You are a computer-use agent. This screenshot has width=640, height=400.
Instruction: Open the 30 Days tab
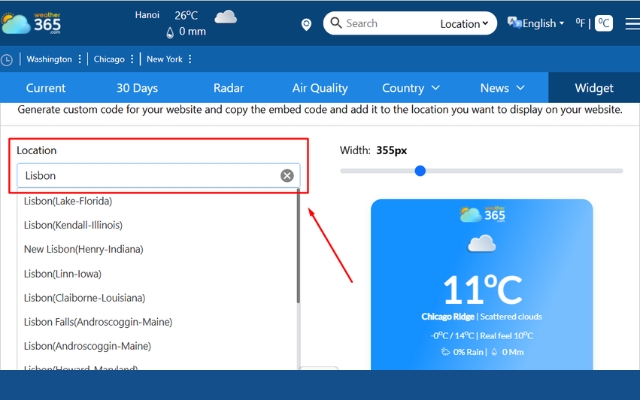137,88
